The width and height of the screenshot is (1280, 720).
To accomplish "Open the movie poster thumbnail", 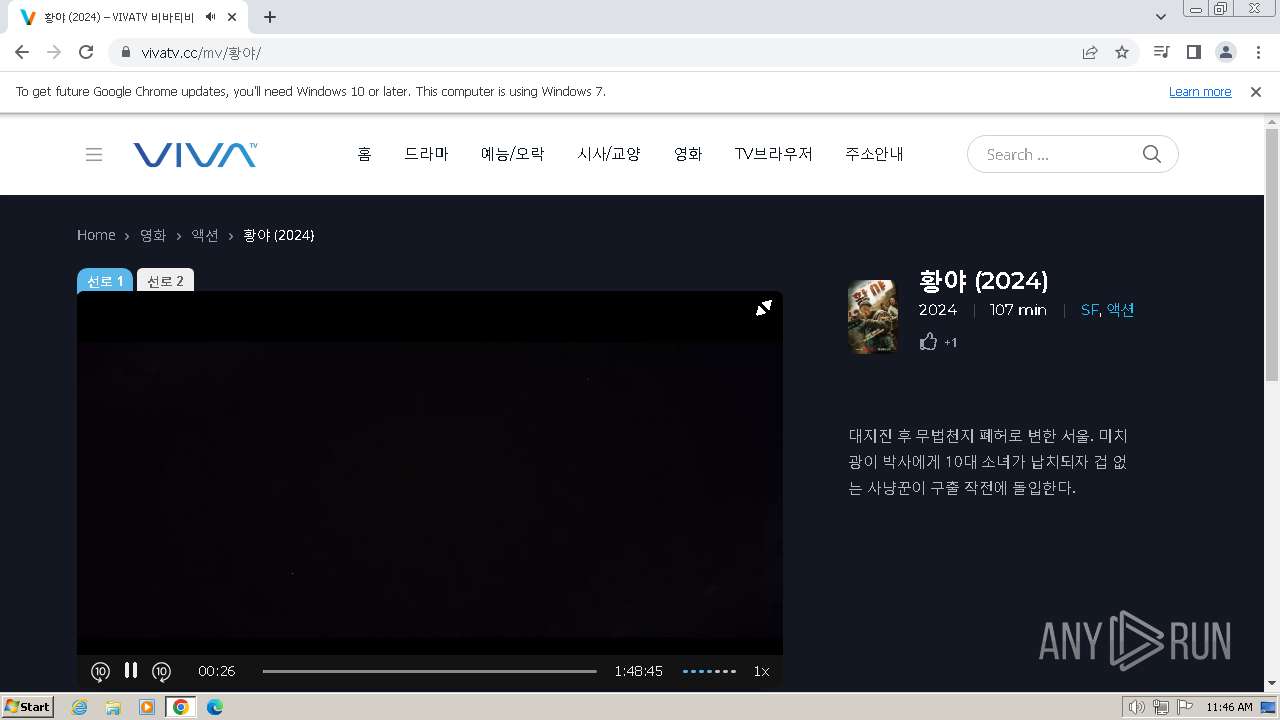I will (x=873, y=317).
